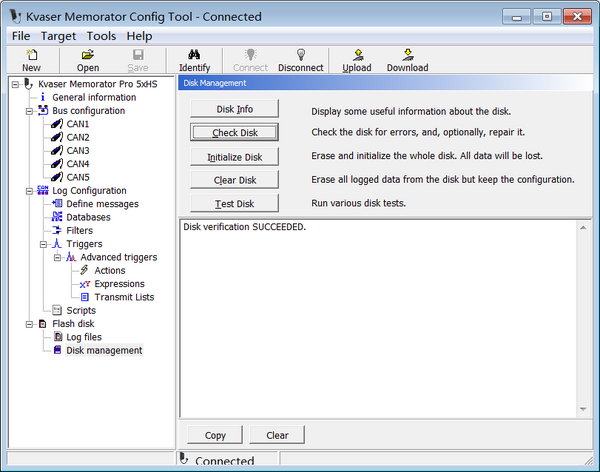Click the Initialize Disk button
The image size is (600, 472).
point(234,157)
